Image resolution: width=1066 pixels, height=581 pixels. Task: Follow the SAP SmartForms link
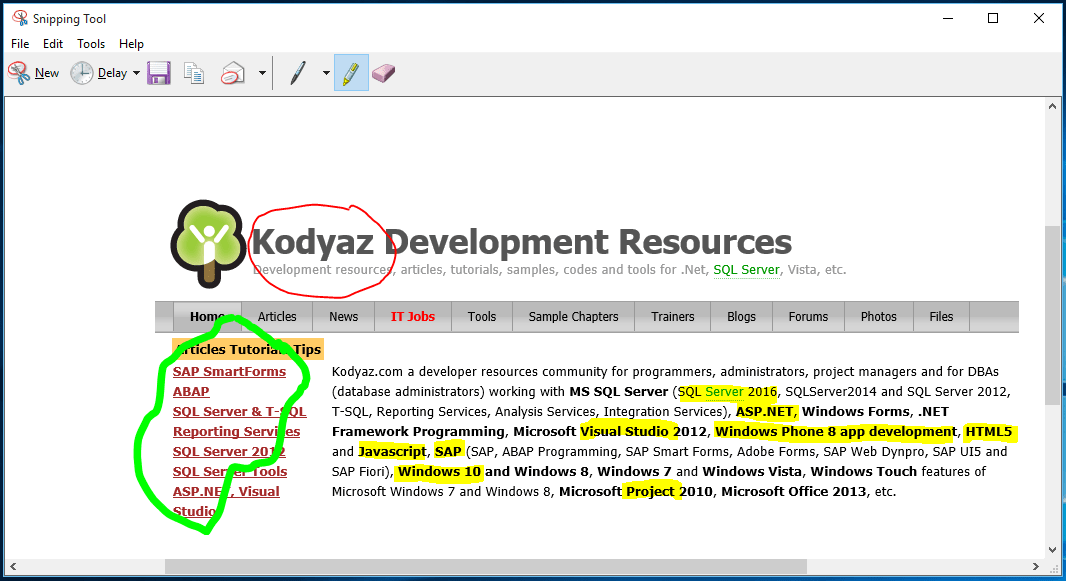point(229,372)
